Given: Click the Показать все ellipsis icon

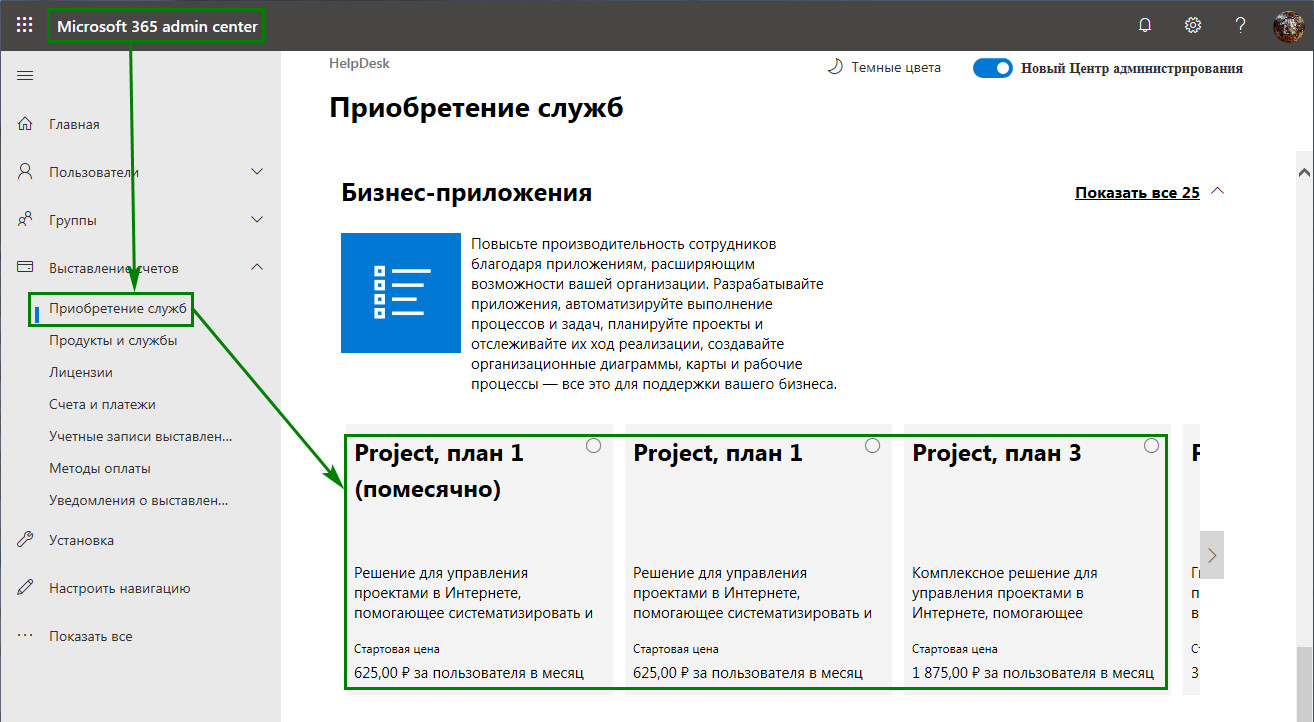Looking at the screenshot, I should [26, 636].
